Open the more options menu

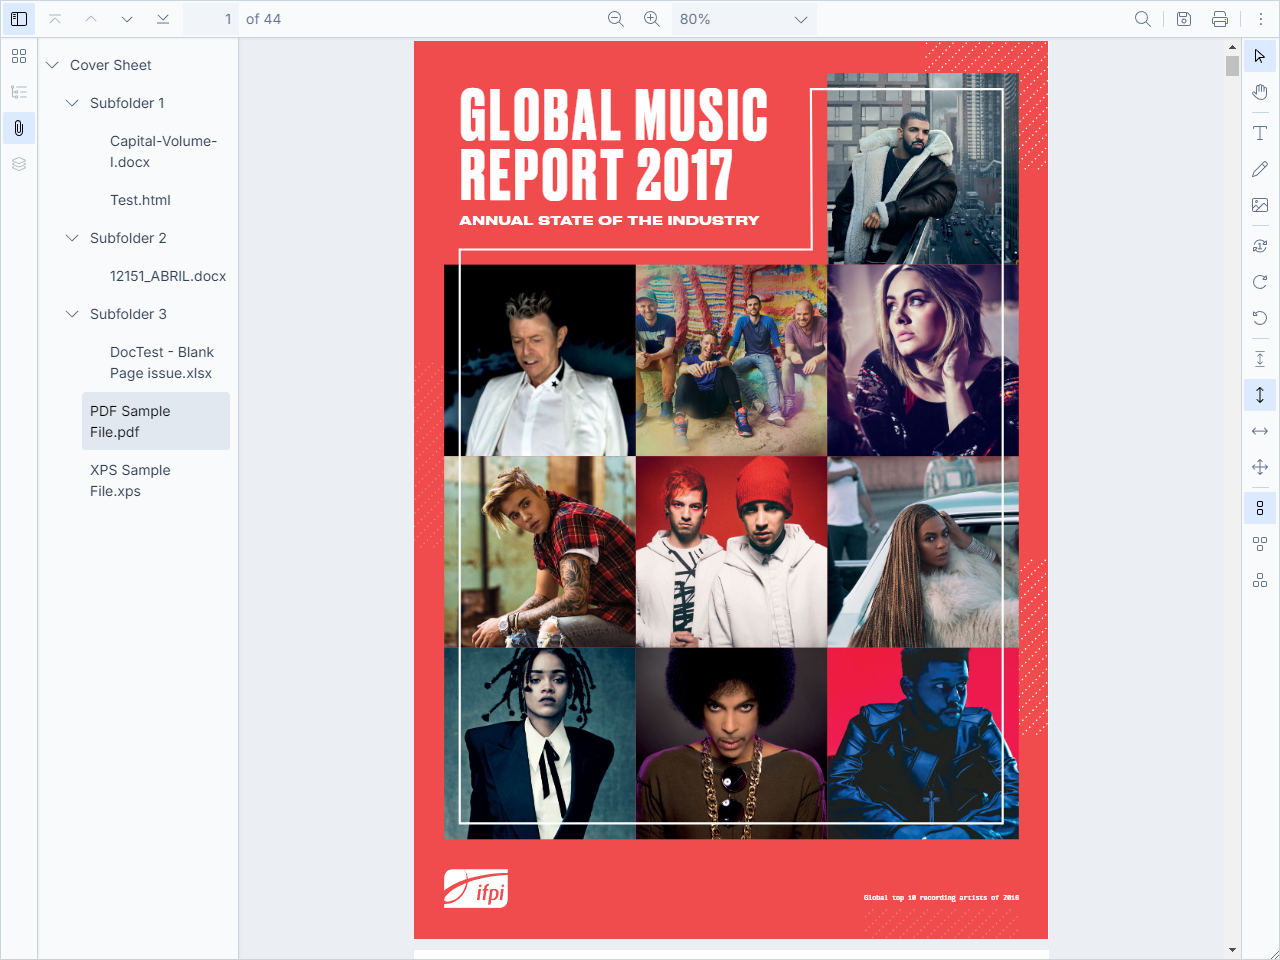coord(1261,19)
